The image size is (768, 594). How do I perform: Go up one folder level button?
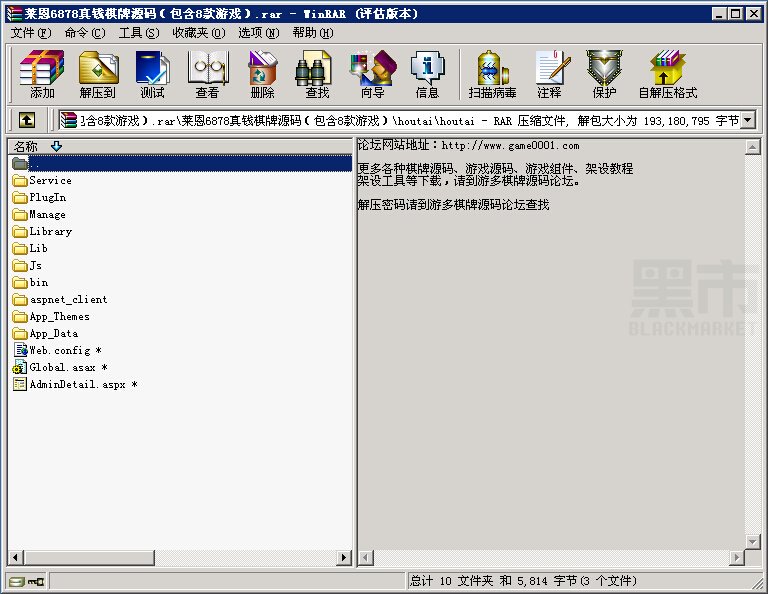27,120
